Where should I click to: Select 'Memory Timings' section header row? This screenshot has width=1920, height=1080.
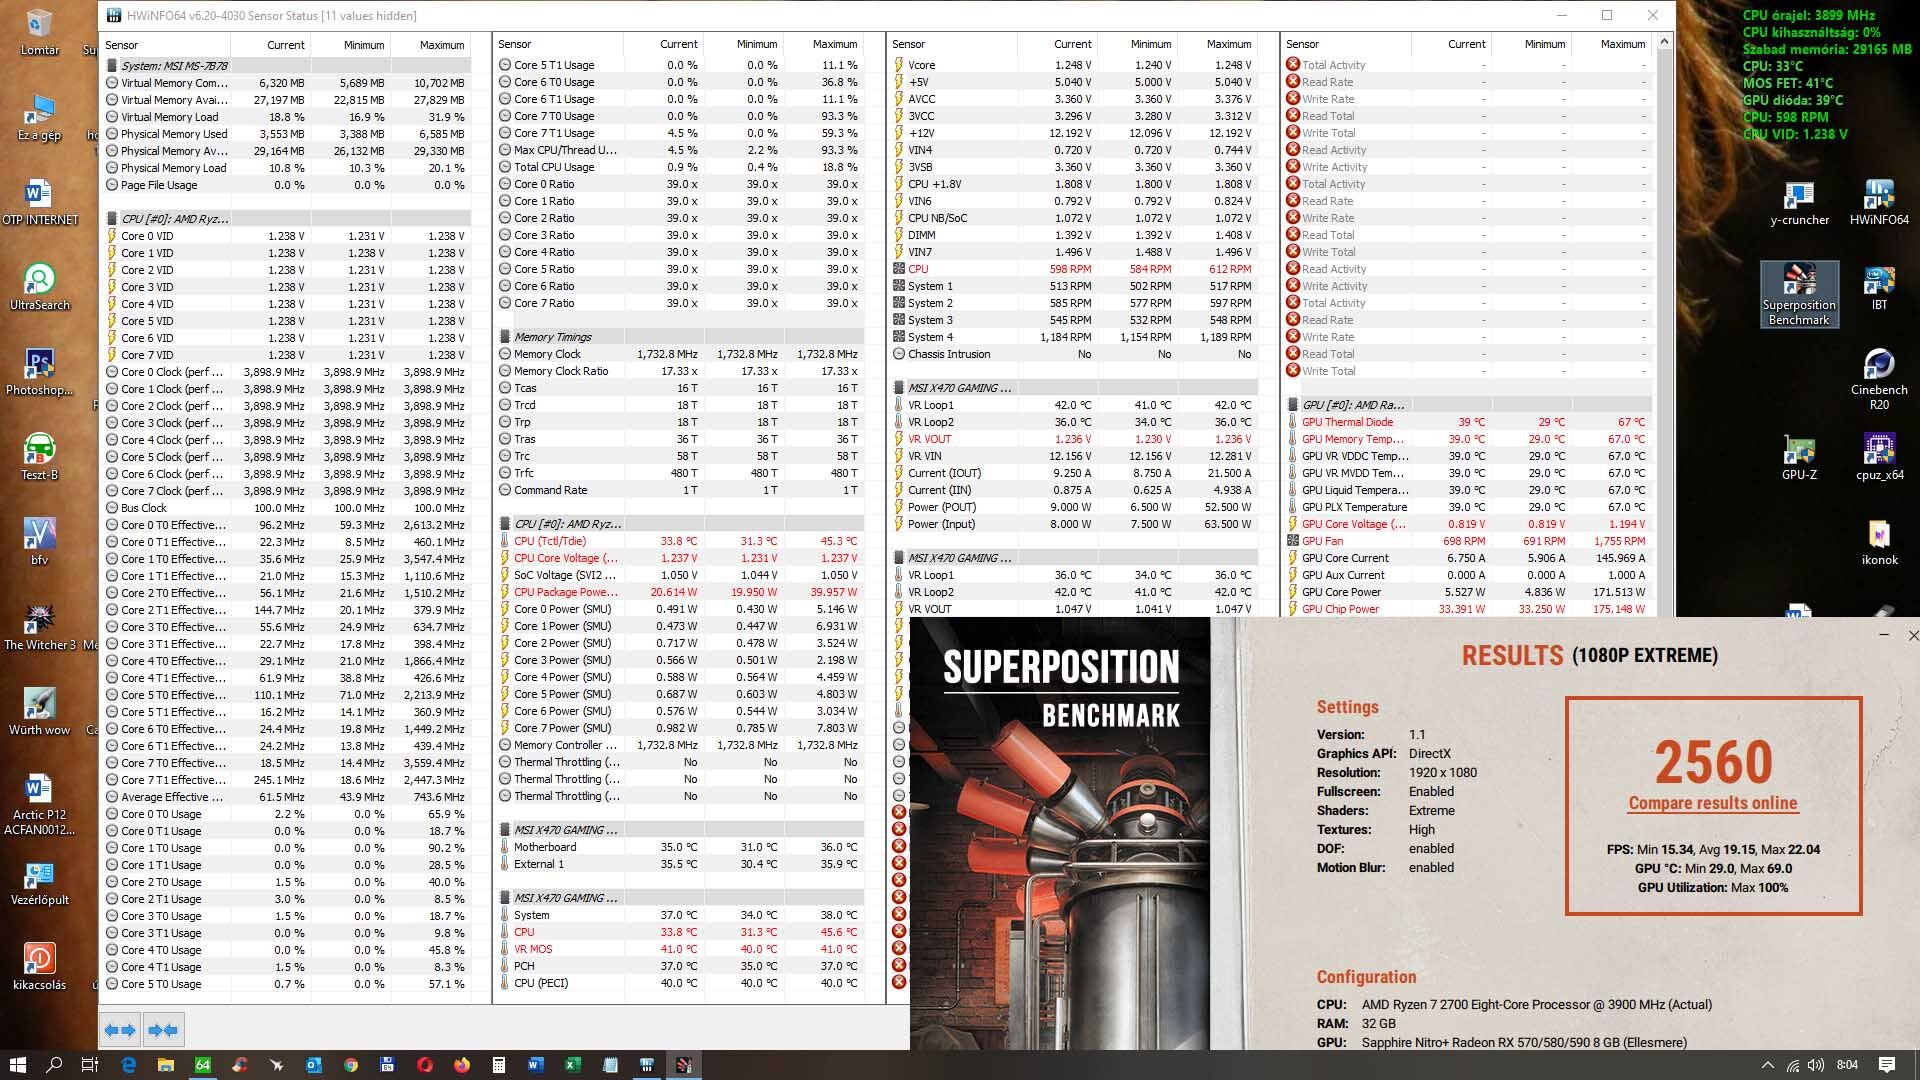pyautogui.click(x=680, y=337)
